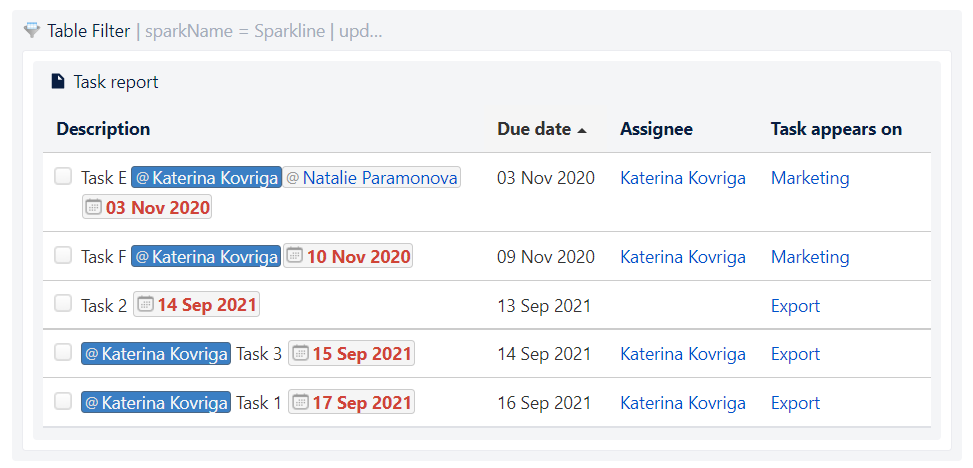Open Marketing page link for Task E
This screenshot has width=973, height=468.
tap(810, 178)
